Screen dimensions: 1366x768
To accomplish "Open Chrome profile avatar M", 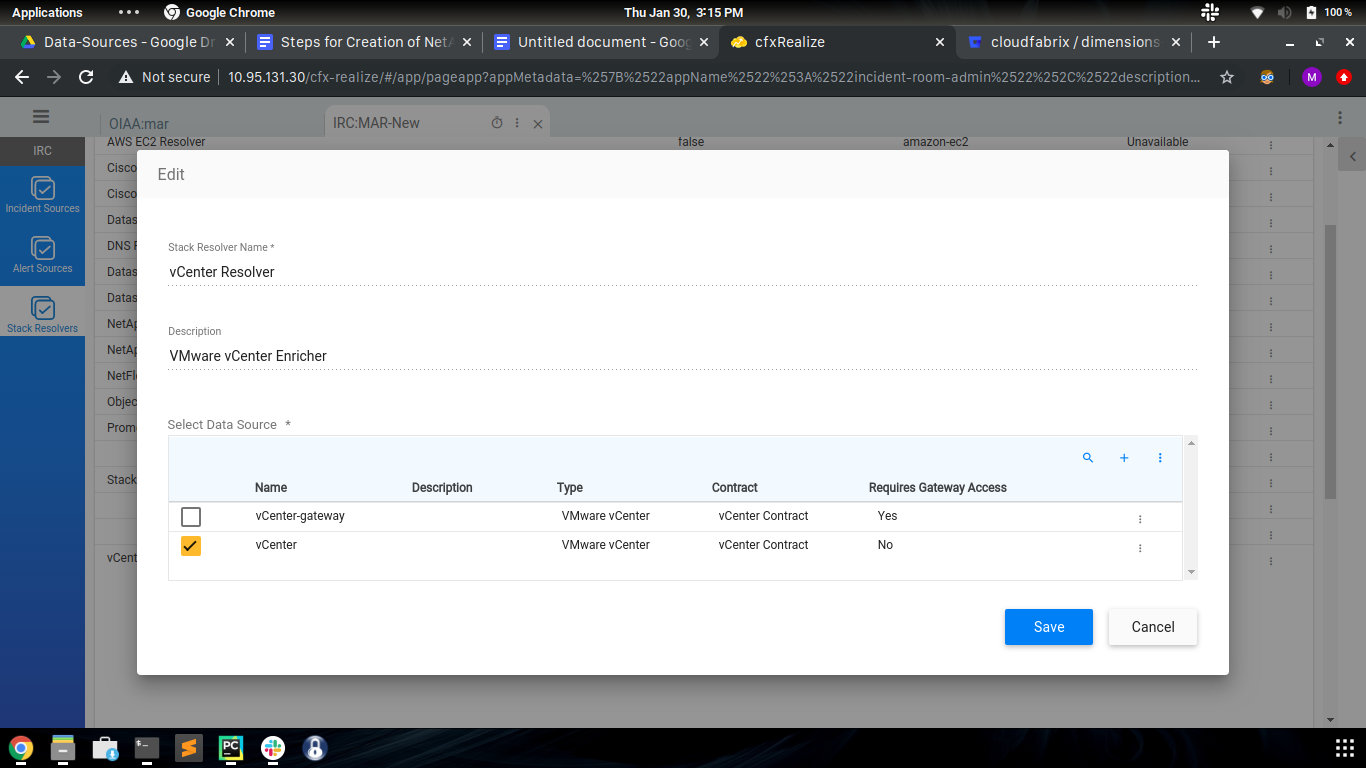I will point(1312,77).
